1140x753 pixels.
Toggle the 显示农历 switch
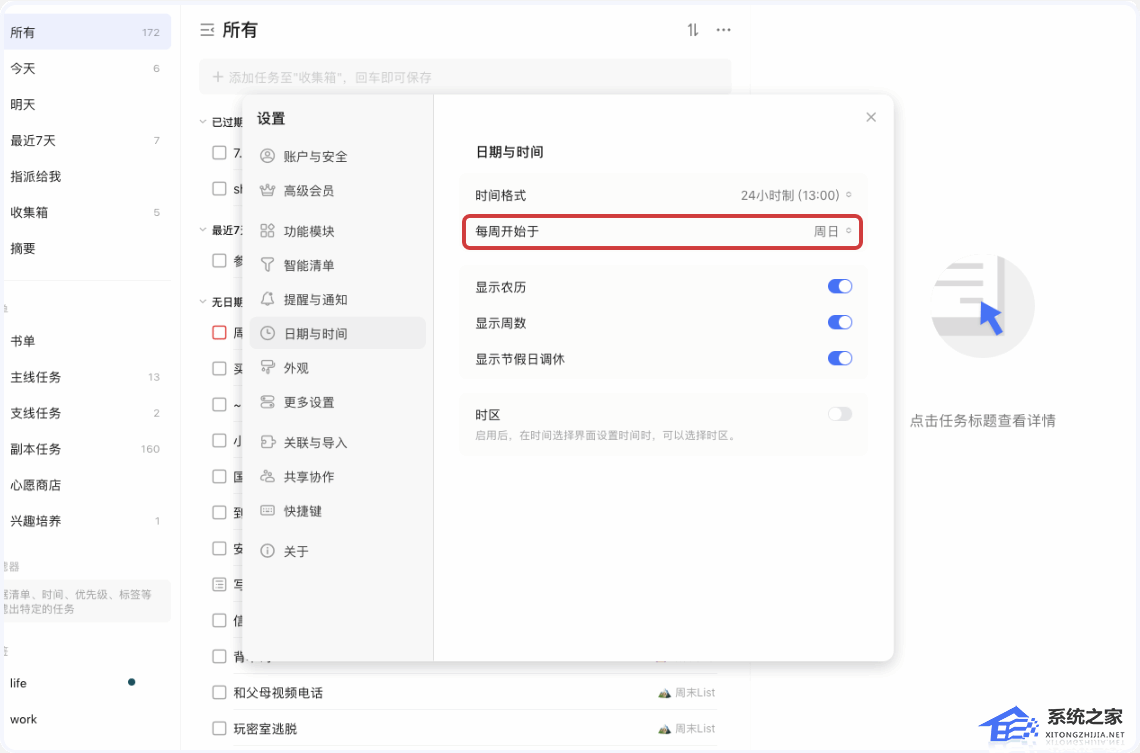[839, 287]
